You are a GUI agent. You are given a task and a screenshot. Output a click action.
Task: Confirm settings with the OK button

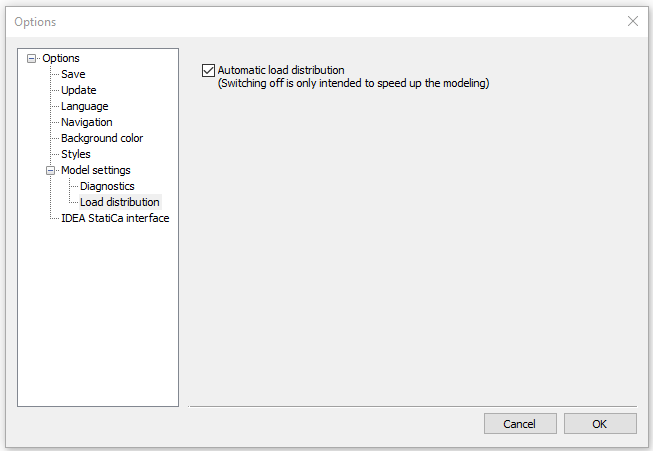(600, 424)
